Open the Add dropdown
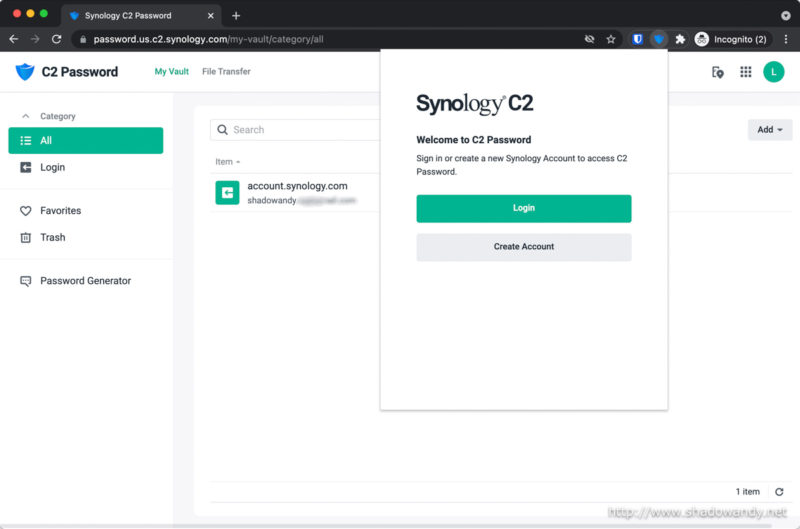 [770, 130]
